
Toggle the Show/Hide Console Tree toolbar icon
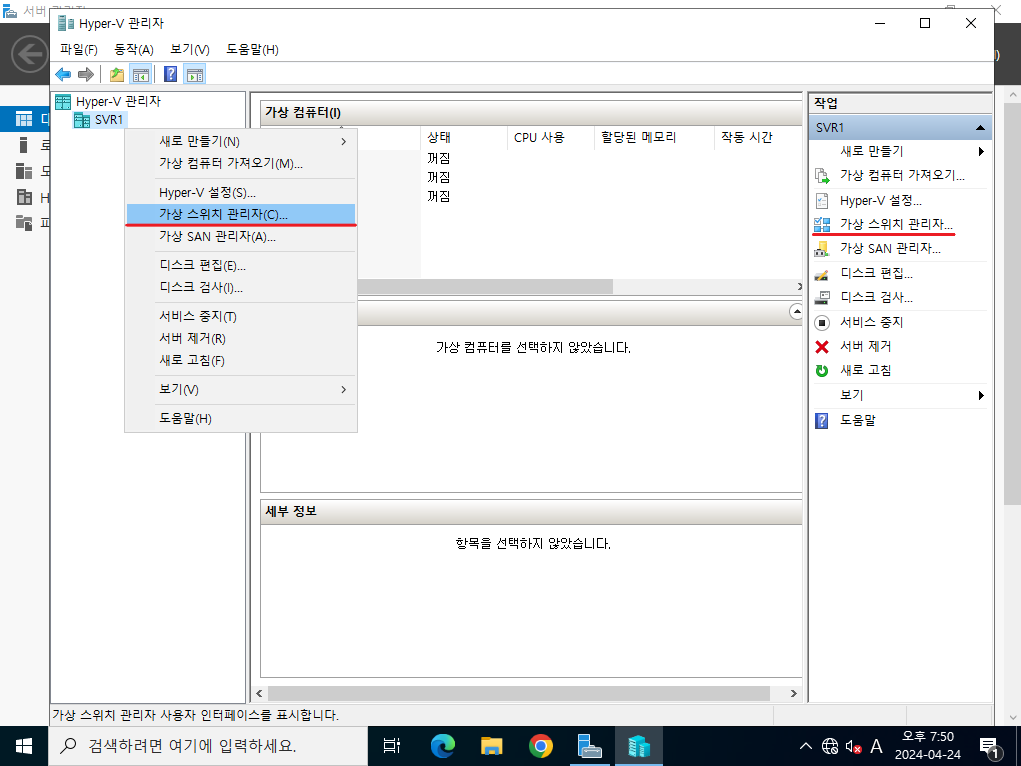(141, 74)
